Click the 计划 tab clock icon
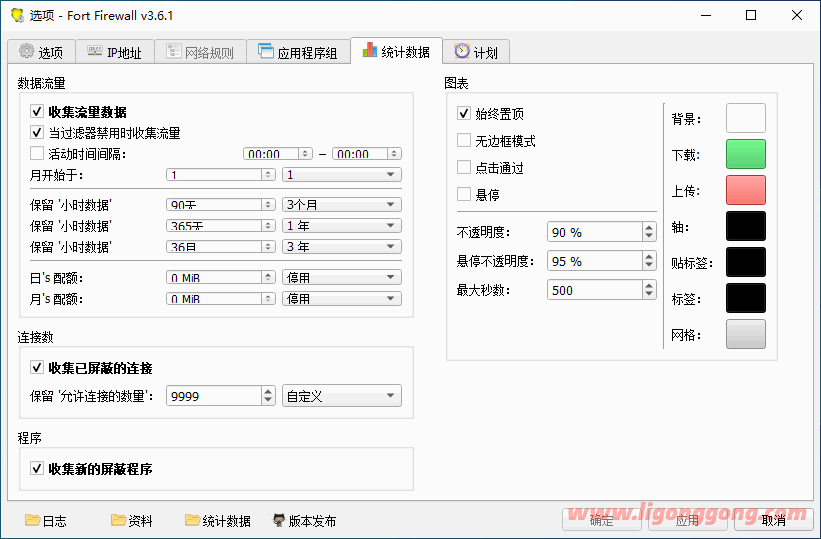The width and height of the screenshot is (821, 539). (461, 52)
